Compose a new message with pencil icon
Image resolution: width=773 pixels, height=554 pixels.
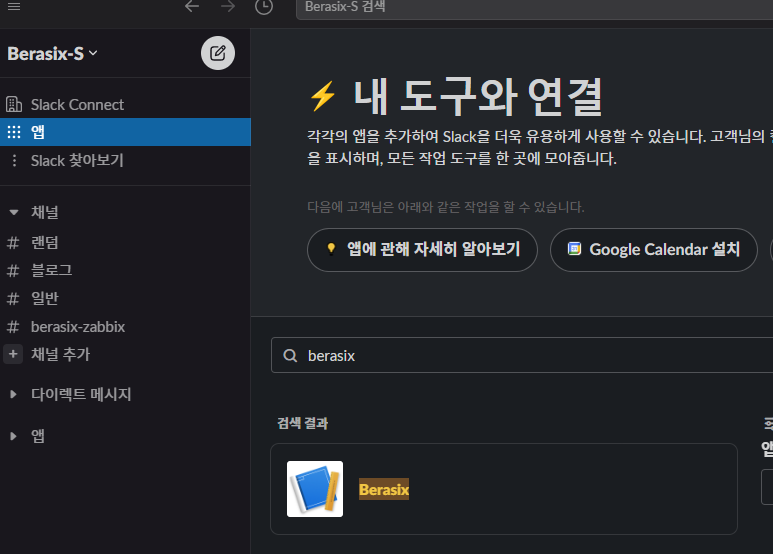tap(218, 53)
